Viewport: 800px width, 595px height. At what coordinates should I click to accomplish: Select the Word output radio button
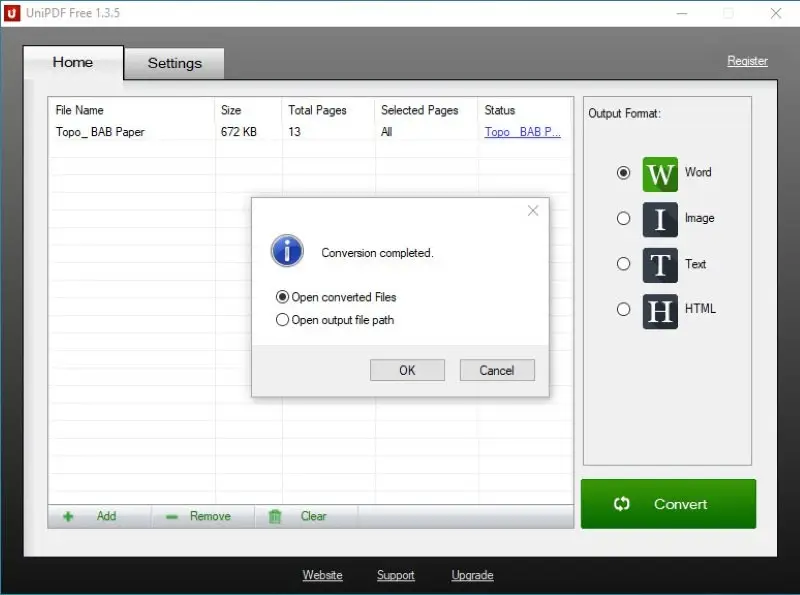click(623, 173)
